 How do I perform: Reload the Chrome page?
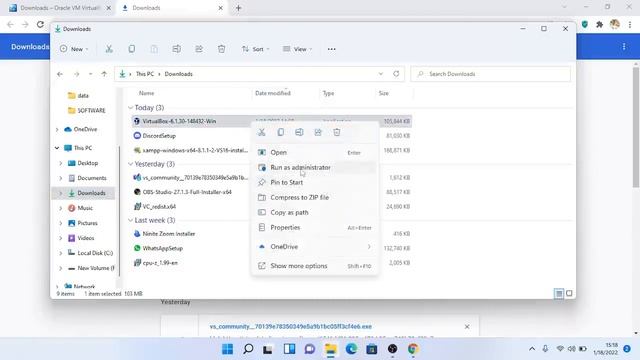(40, 24)
